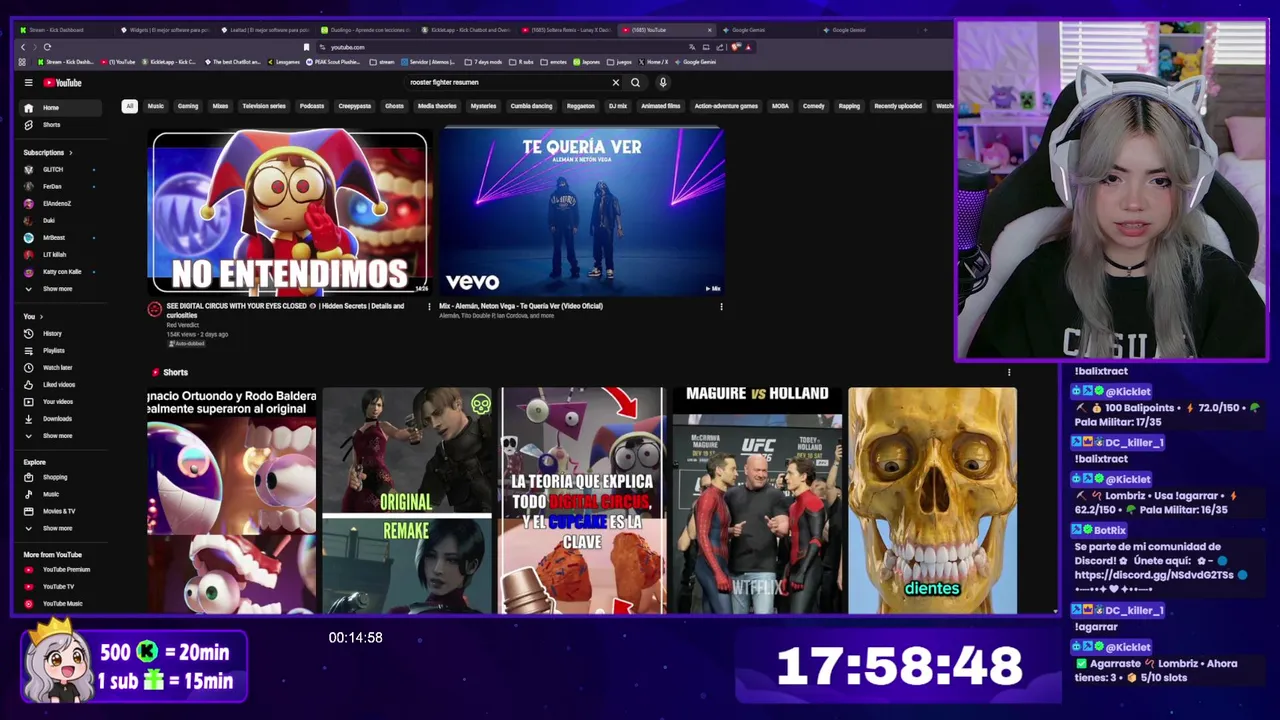Open the 7 days mods bookmark folder
The image size is (1280, 720).
click(484, 62)
